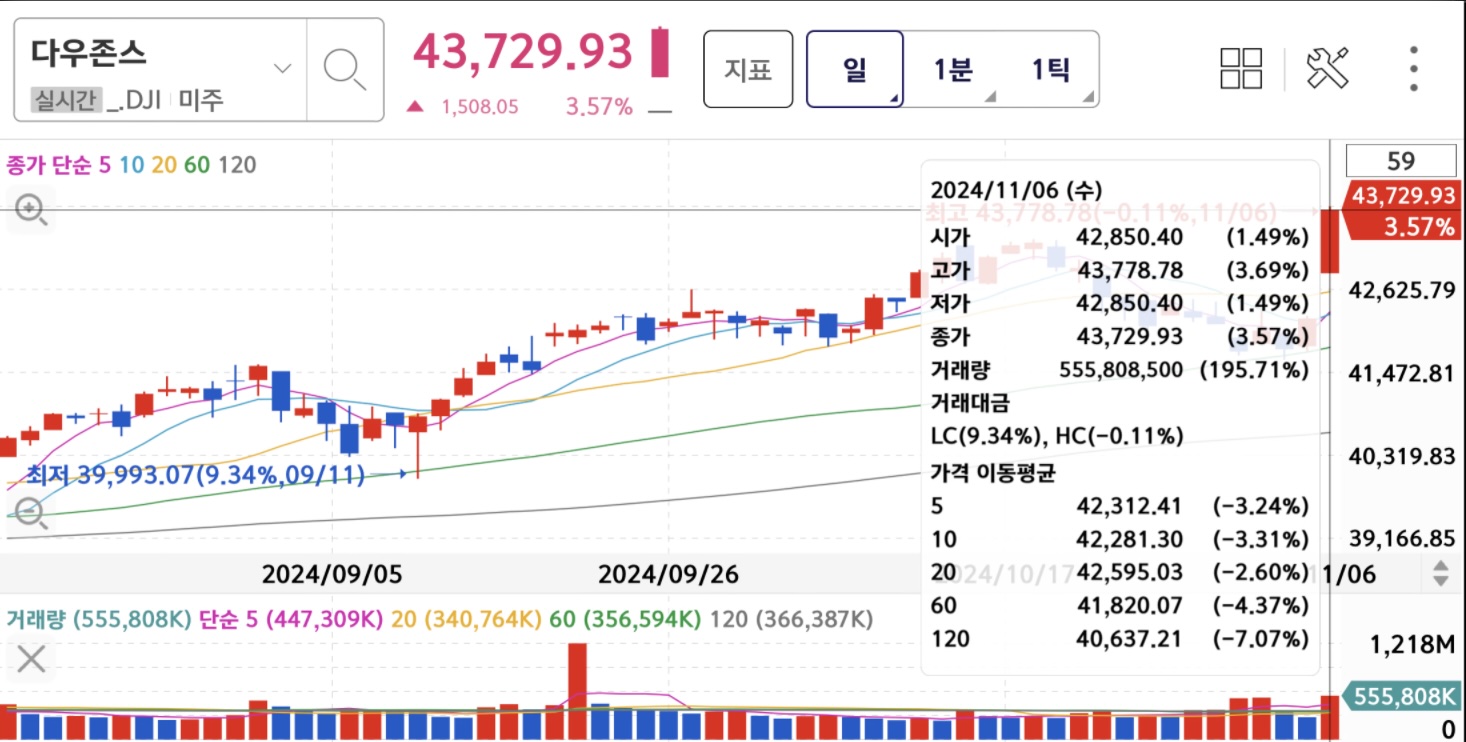1466x742 pixels.
Task: Click the 2024/09/05 date axis label
Action: [x=332, y=575]
